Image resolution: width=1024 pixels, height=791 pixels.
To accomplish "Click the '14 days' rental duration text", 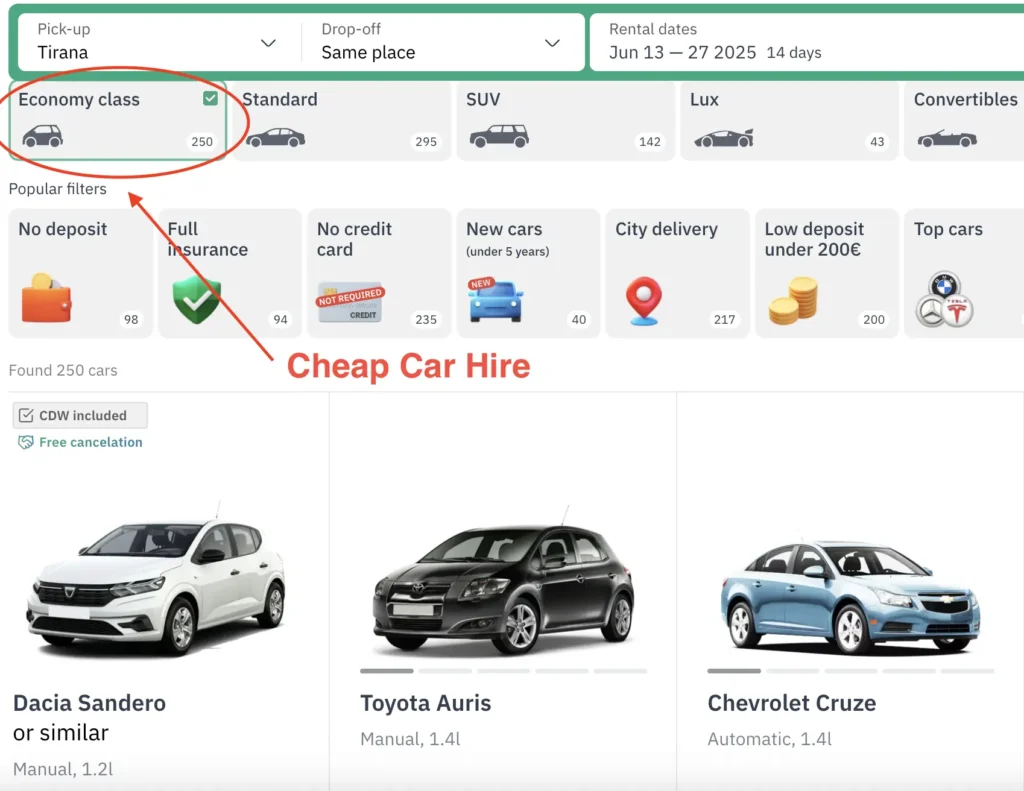I will click(793, 53).
